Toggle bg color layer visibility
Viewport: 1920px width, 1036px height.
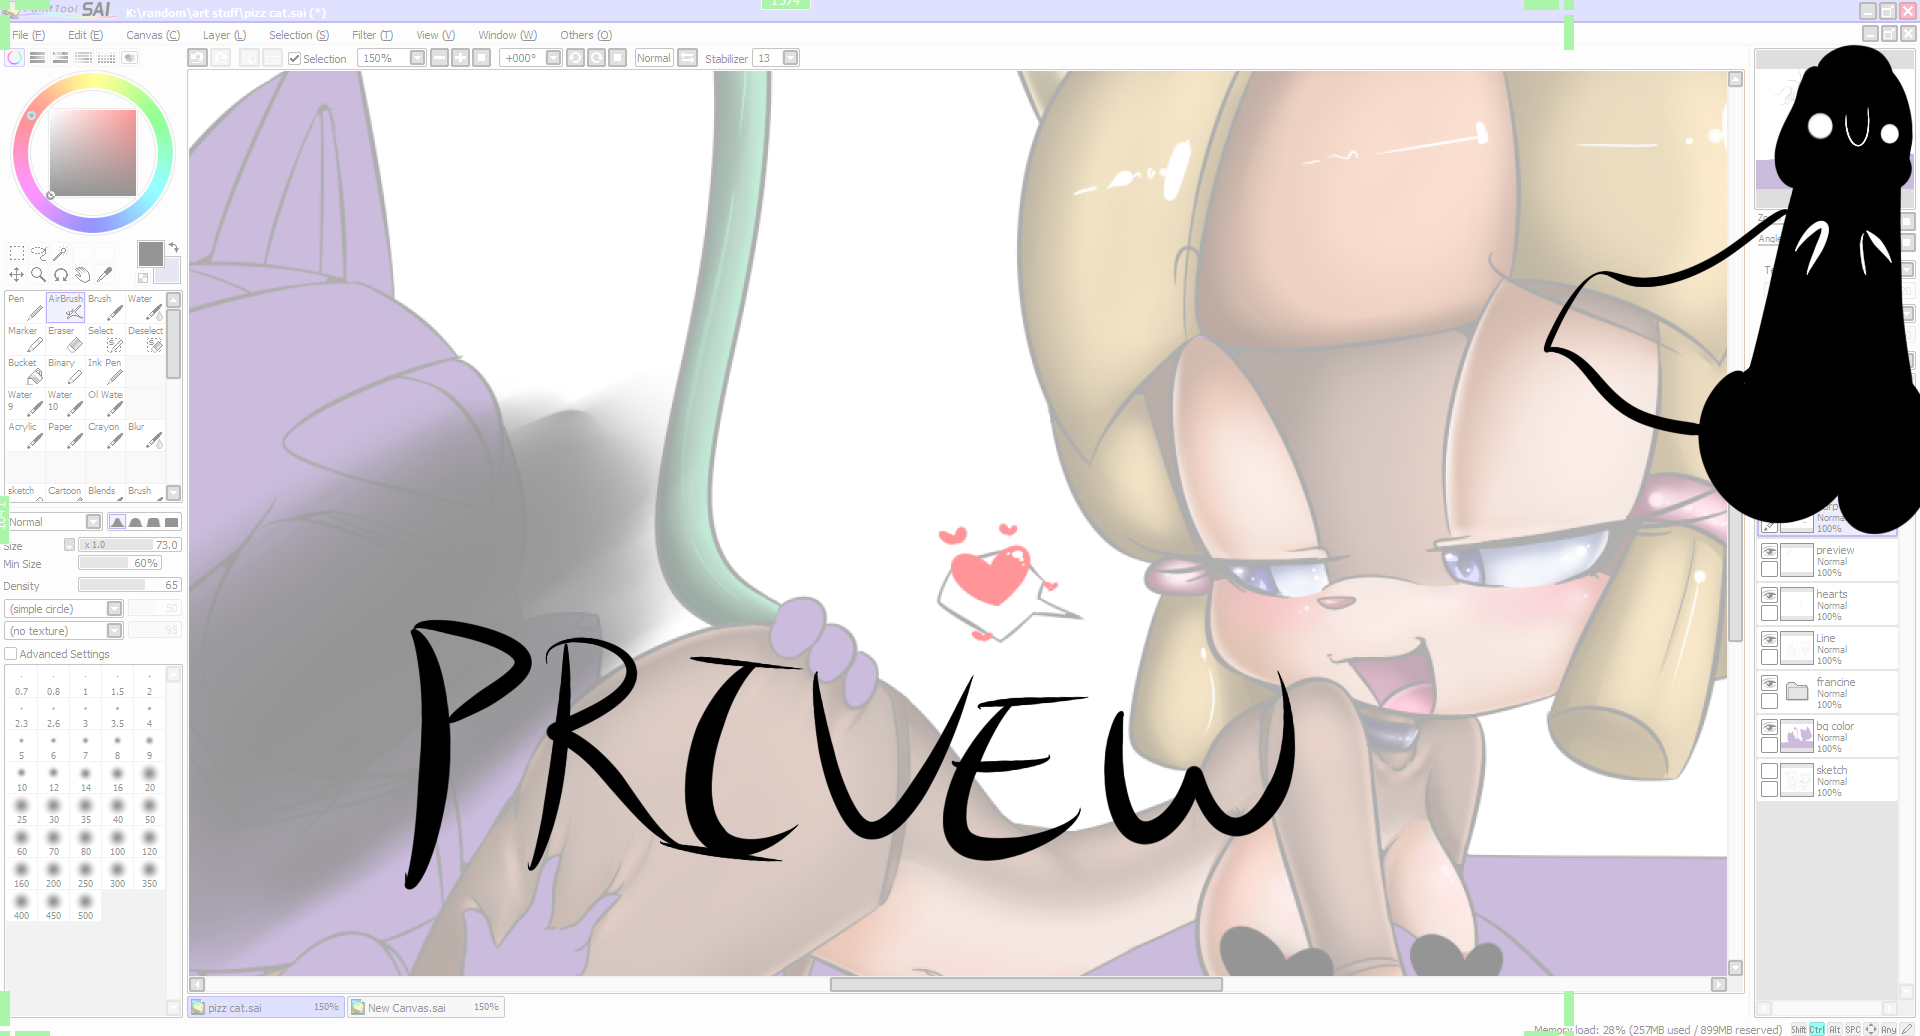coord(1769,727)
